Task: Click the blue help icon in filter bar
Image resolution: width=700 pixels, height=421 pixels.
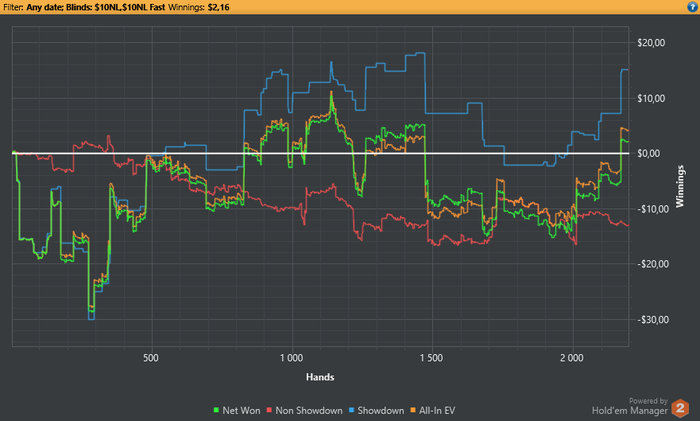Action: click(x=692, y=7)
